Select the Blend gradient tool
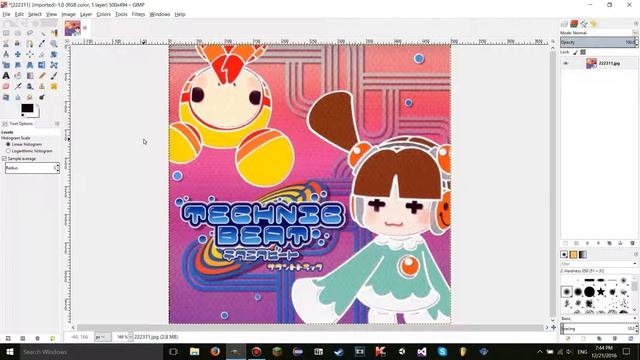 click(x=30, y=76)
